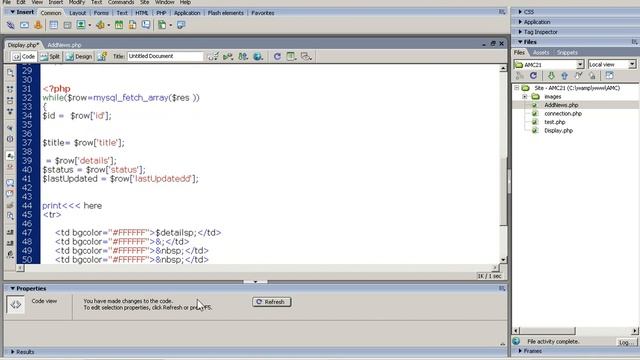
Task: Open the Modify menu
Action: point(77,2)
